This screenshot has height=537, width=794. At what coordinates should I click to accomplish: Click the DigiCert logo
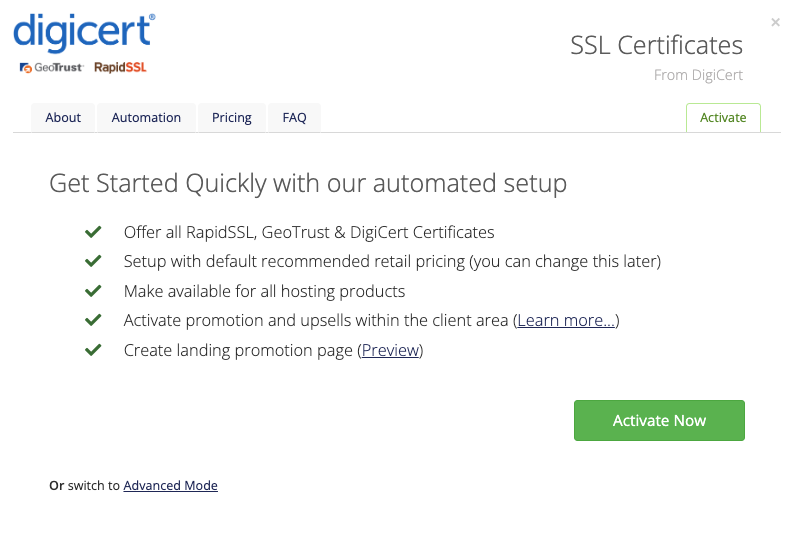[x=85, y=32]
